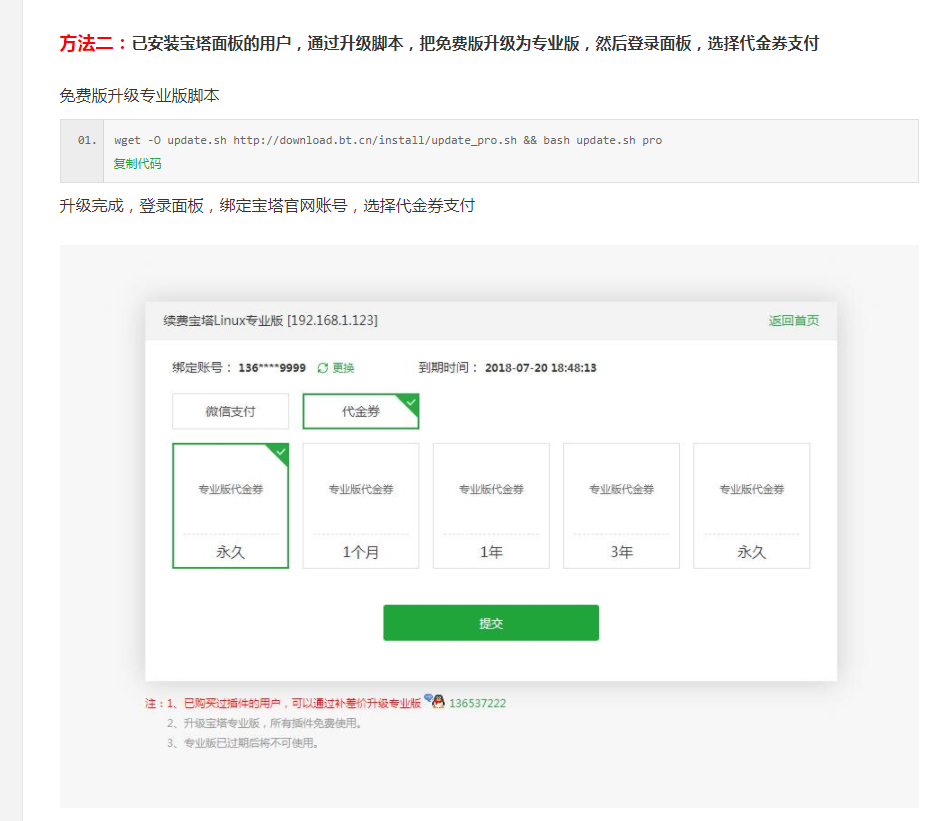Choose the 1年 voucher card
945x821 pixels.
pyautogui.click(x=491, y=506)
